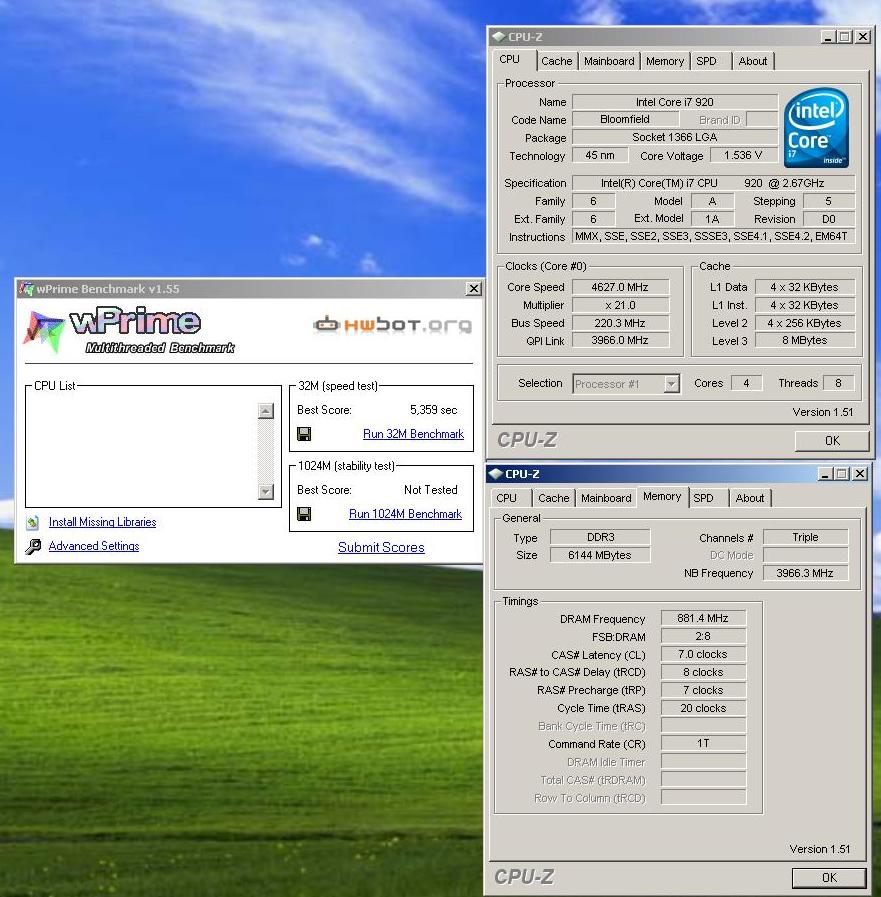Click the Code Name Bloomfield field
This screenshot has height=897, width=881.
[625, 120]
